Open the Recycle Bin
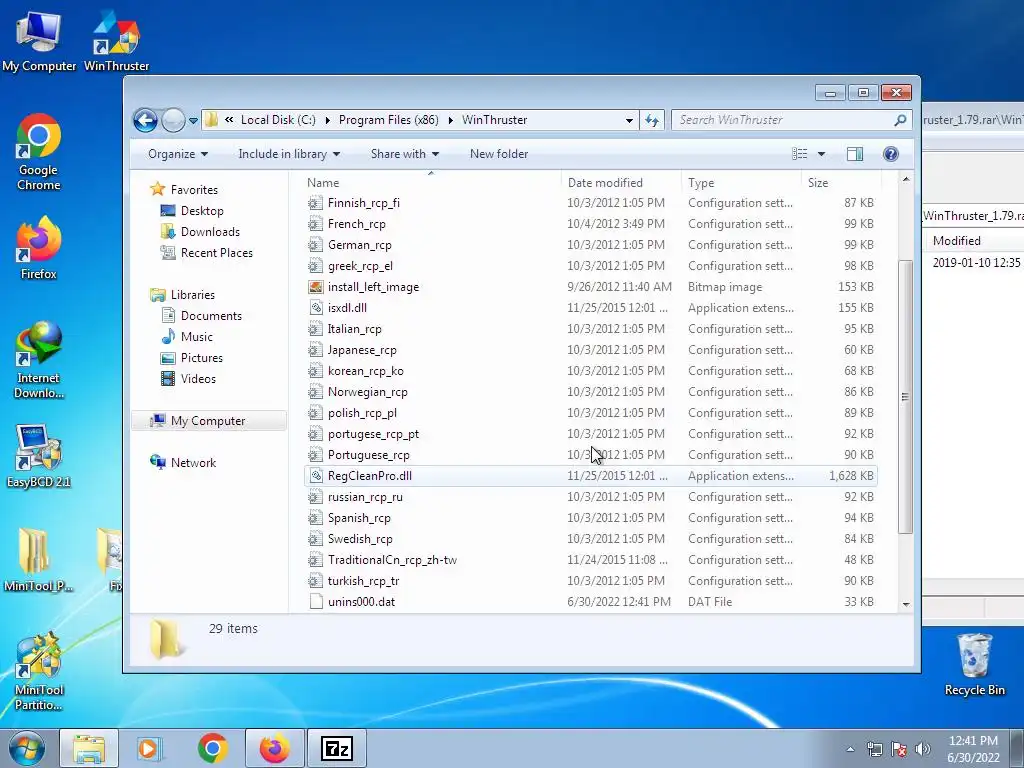 (975, 665)
